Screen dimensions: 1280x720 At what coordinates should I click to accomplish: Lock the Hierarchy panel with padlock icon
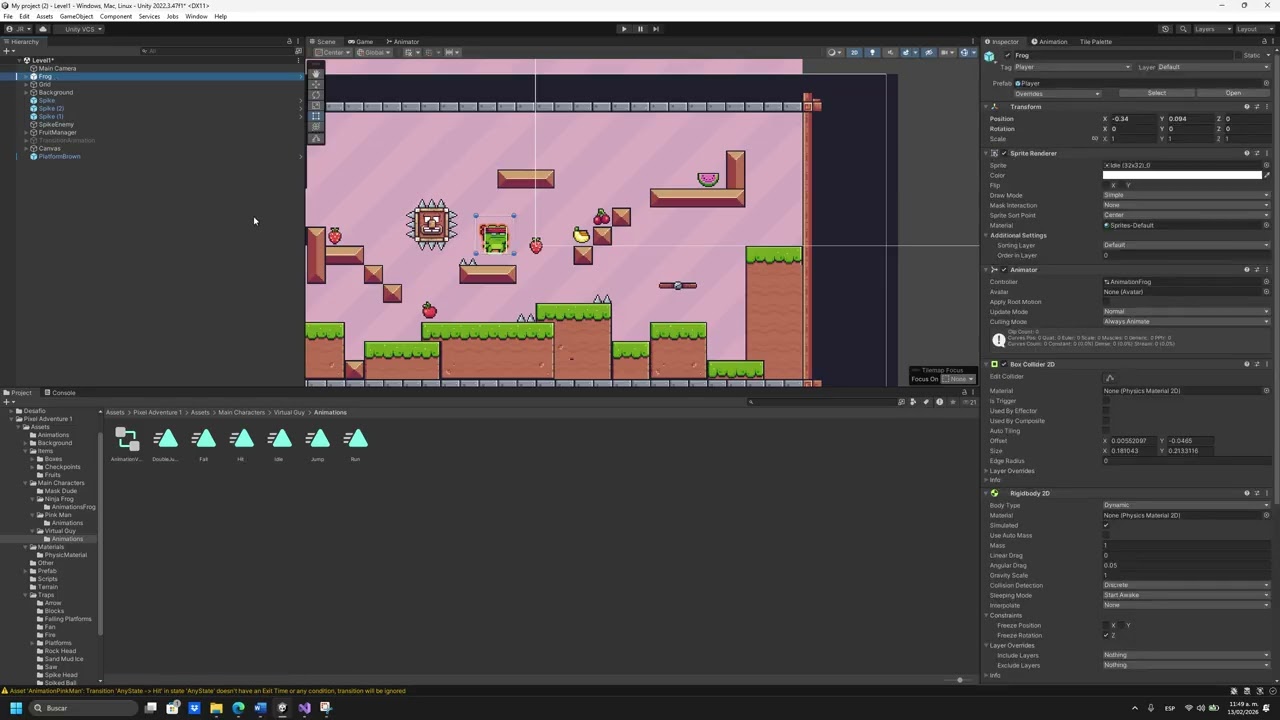[x=289, y=41]
